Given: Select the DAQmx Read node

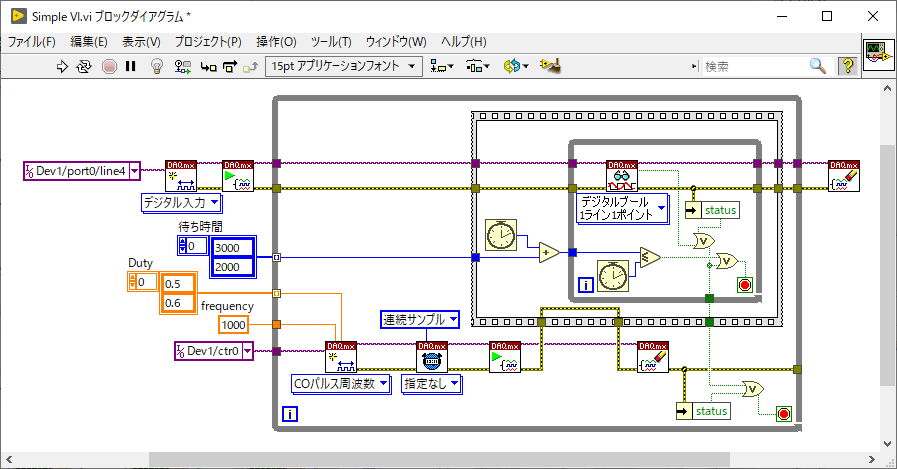Looking at the screenshot, I should coord(622,176).
